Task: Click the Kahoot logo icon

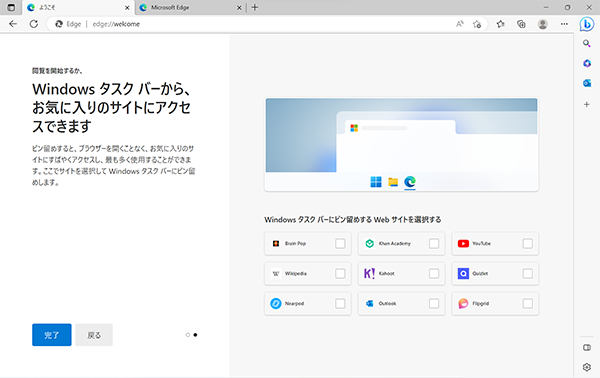Action: [x=369, y=273]
